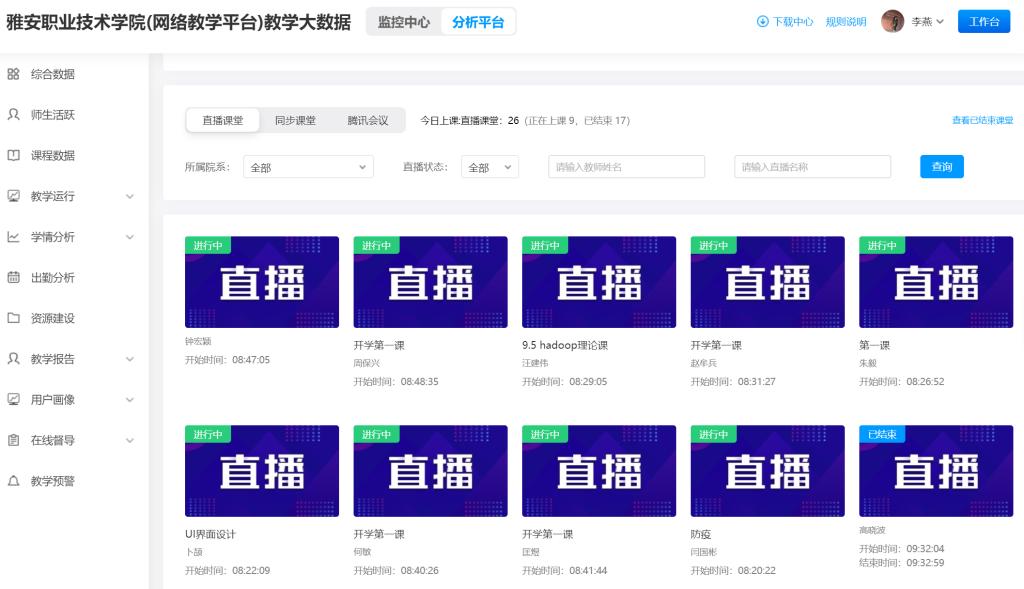
Task: Open the 所属院系 dropdown
Action: [x=308, y=167]
